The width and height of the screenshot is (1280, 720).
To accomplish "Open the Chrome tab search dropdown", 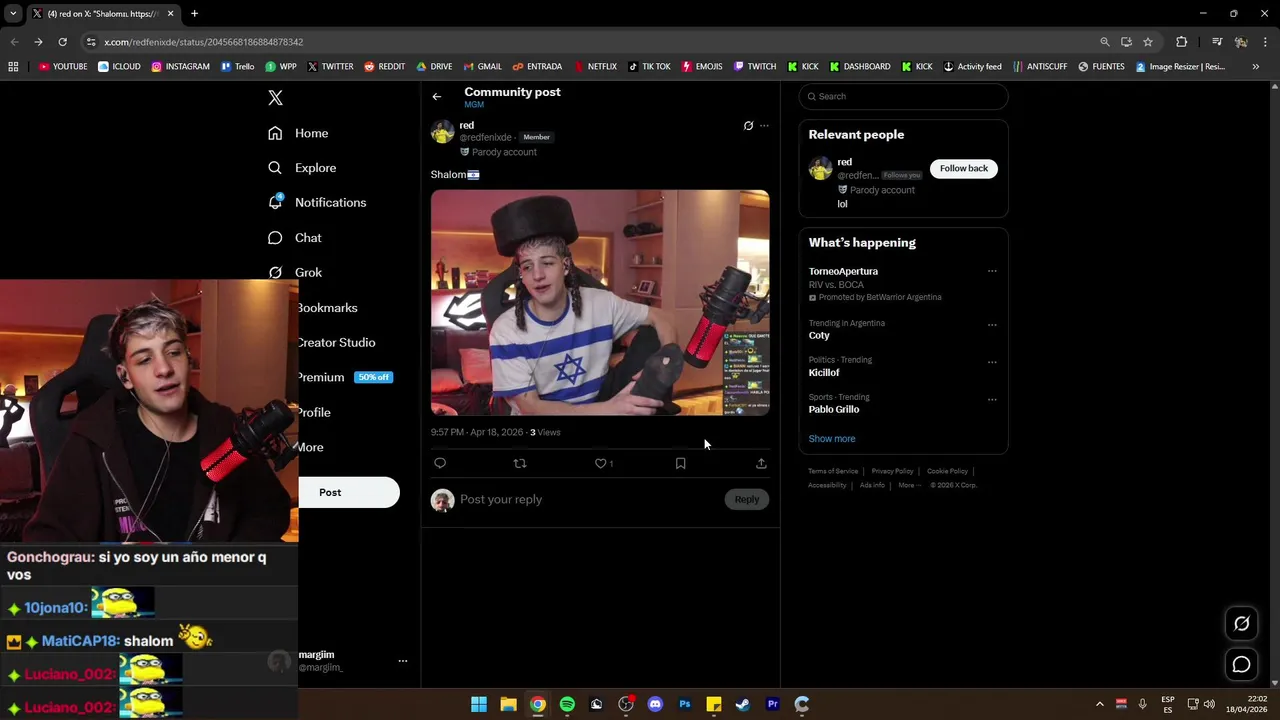I will [x=13, y=14].
